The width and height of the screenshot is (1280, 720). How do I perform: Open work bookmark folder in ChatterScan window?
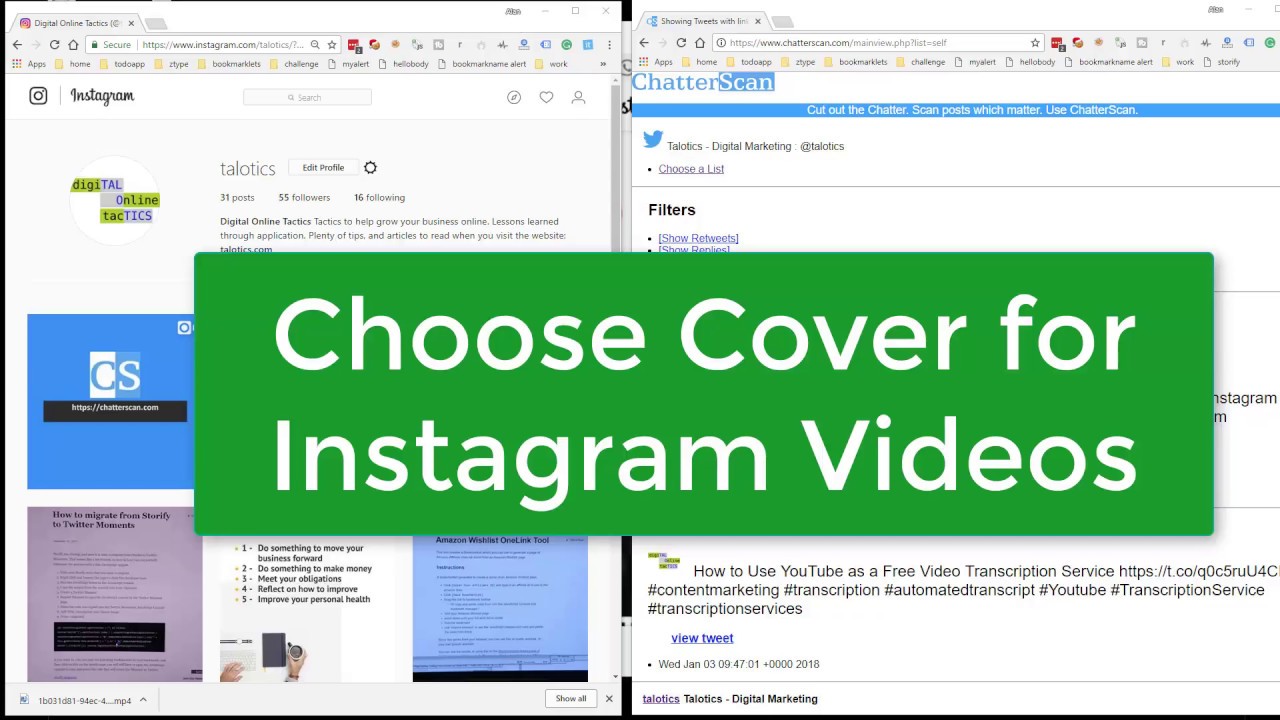tap(1177, 62)
